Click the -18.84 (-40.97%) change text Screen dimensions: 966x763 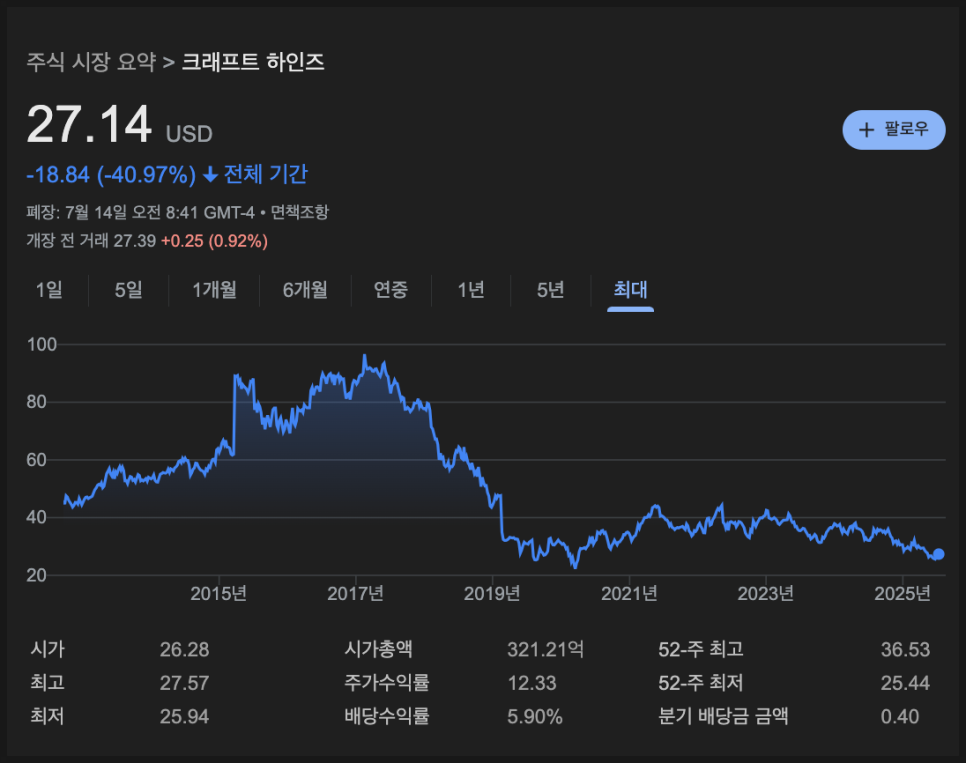(111, 175)
